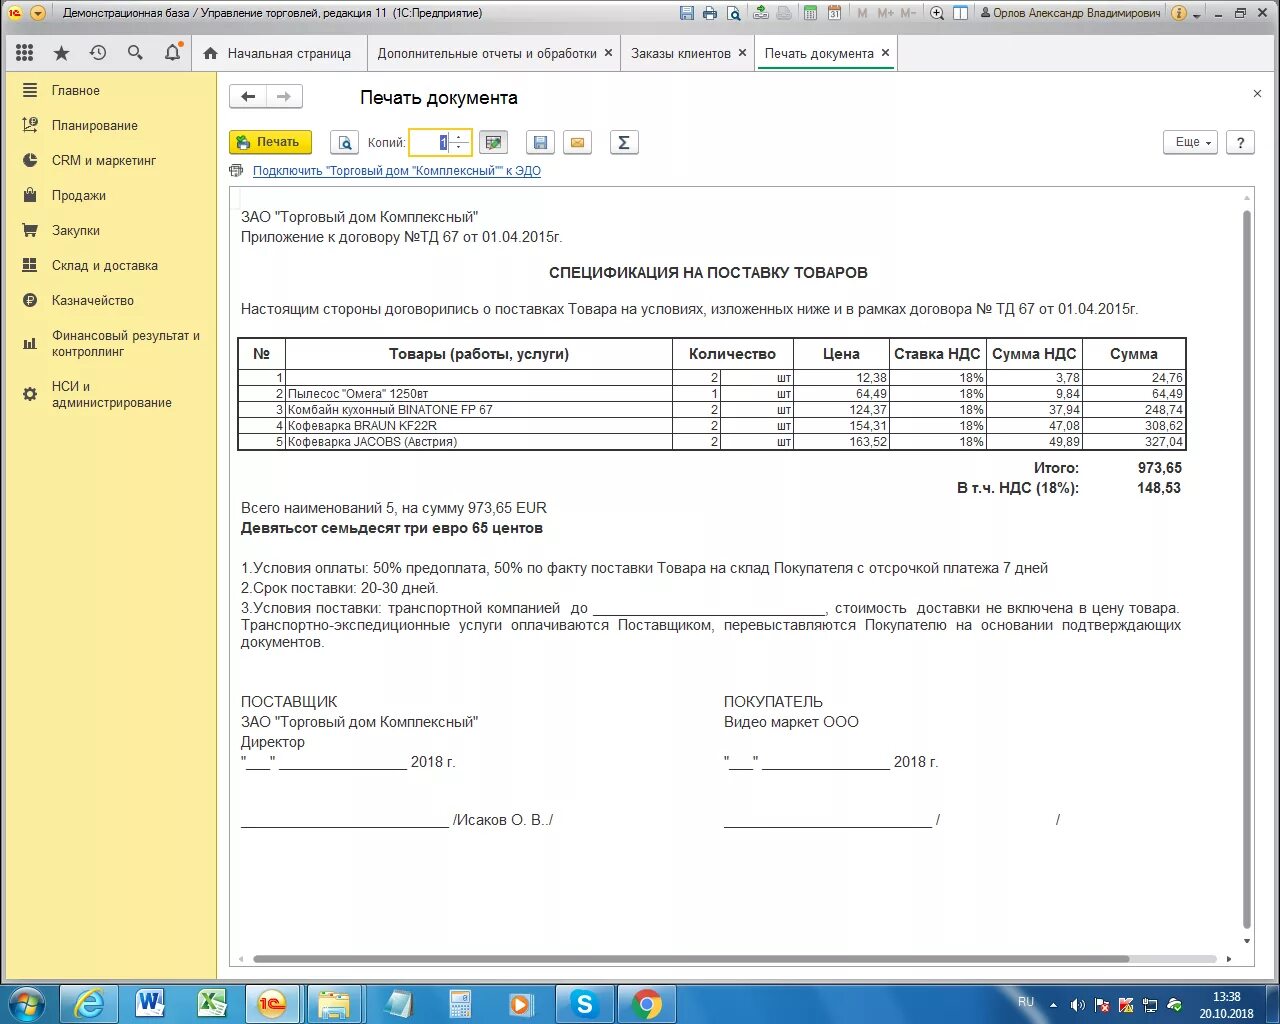Open Favorites star icon
The height and width of the screenshot is (1024, 1280).
61,53
